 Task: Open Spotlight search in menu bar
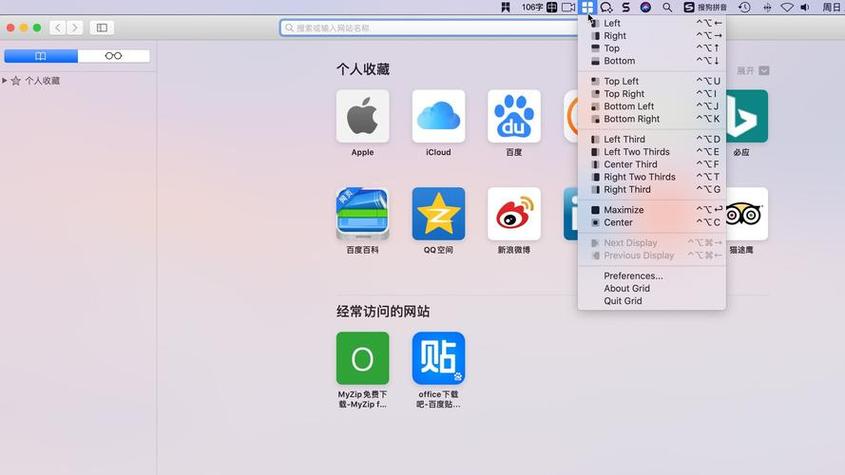point(667,7)
